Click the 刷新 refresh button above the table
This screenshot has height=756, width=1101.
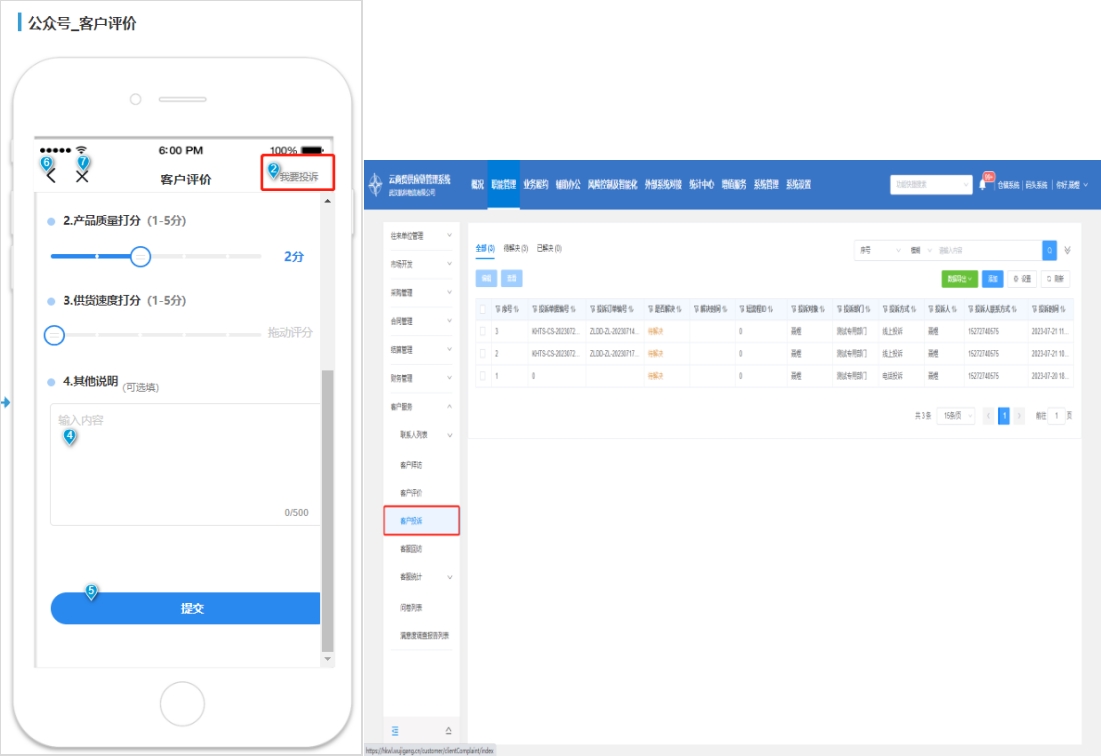pyautogui.click(x=1055, y=279)
